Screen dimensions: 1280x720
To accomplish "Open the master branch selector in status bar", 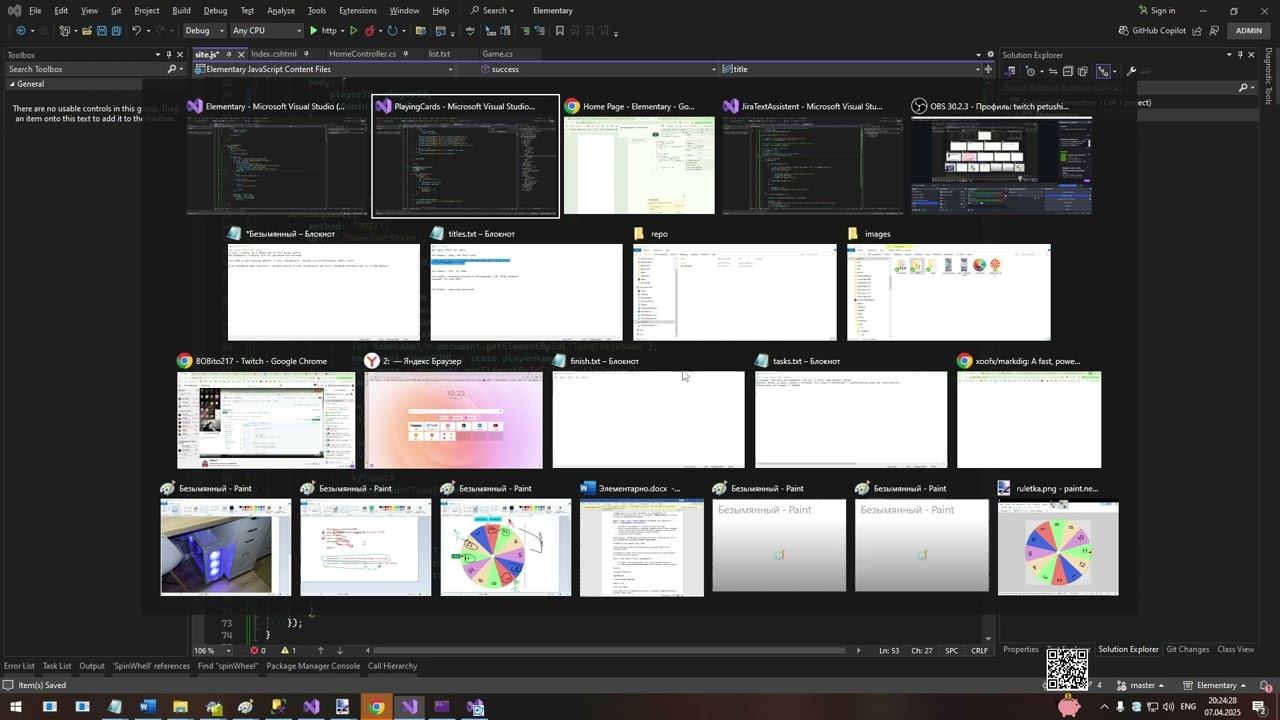I will [x=1142, y=685].
